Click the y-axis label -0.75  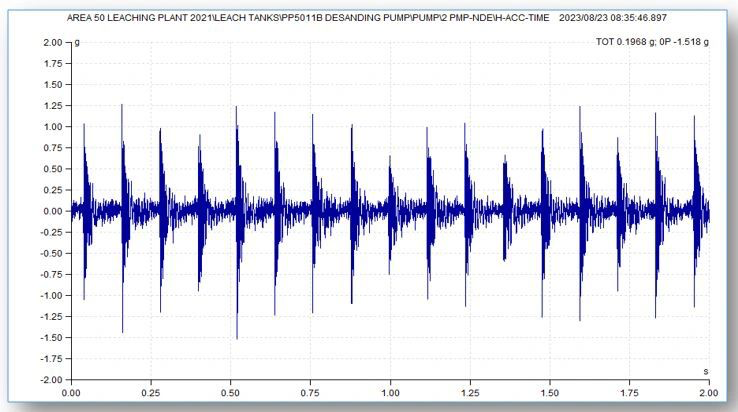pyautogui.click(x=51, y=275)
